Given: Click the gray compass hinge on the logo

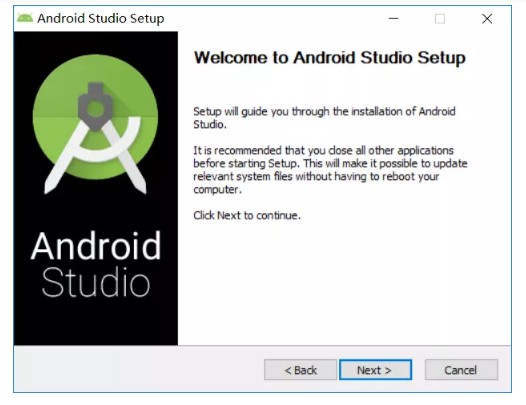Looking at the screenshot, I should coord(96,107).
